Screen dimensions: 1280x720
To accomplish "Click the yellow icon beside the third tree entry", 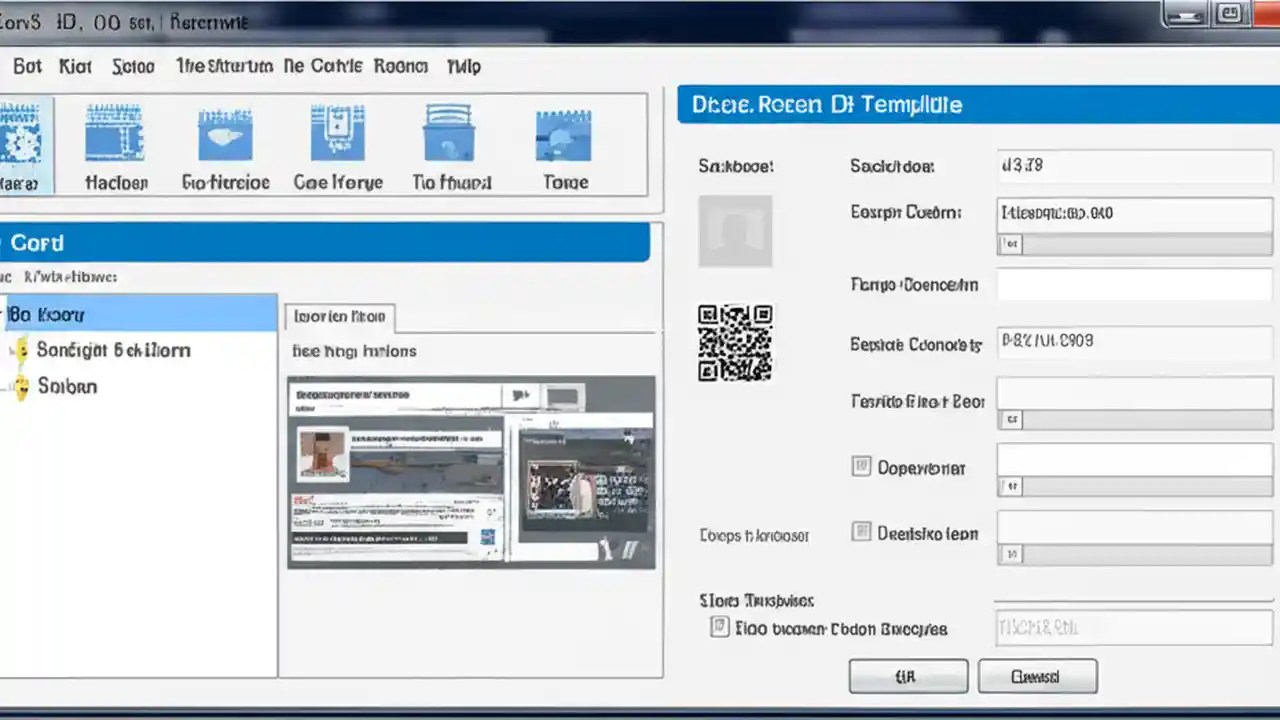I will 21,387.
